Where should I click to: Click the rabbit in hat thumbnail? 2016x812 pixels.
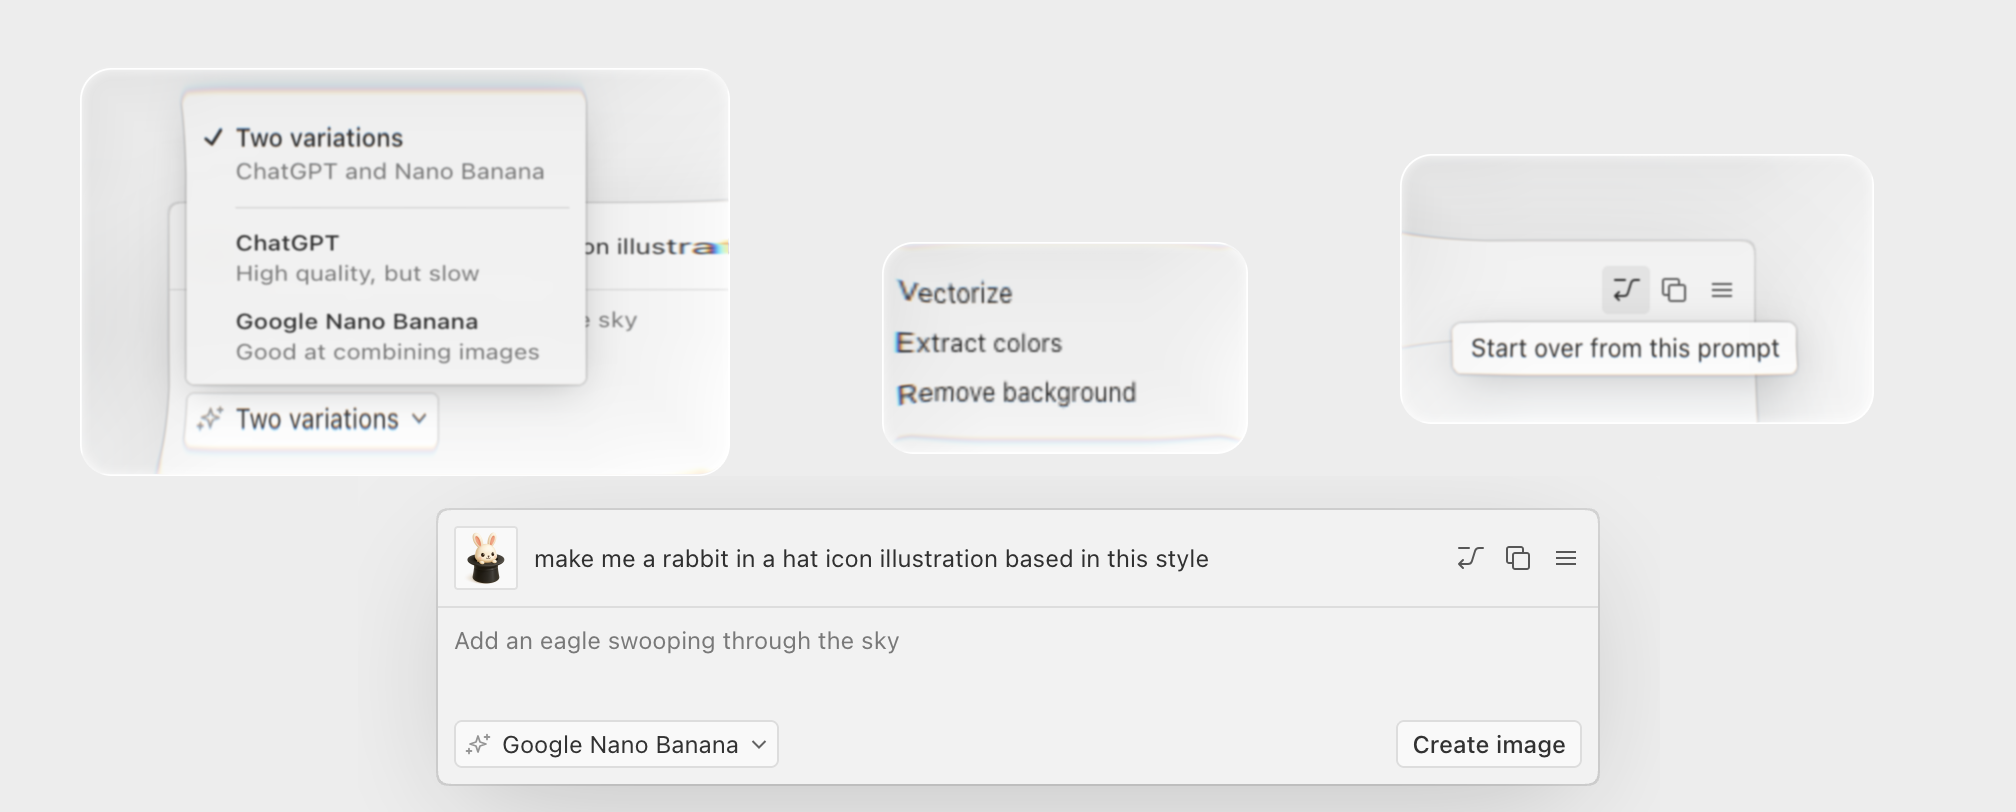[486, 558]
